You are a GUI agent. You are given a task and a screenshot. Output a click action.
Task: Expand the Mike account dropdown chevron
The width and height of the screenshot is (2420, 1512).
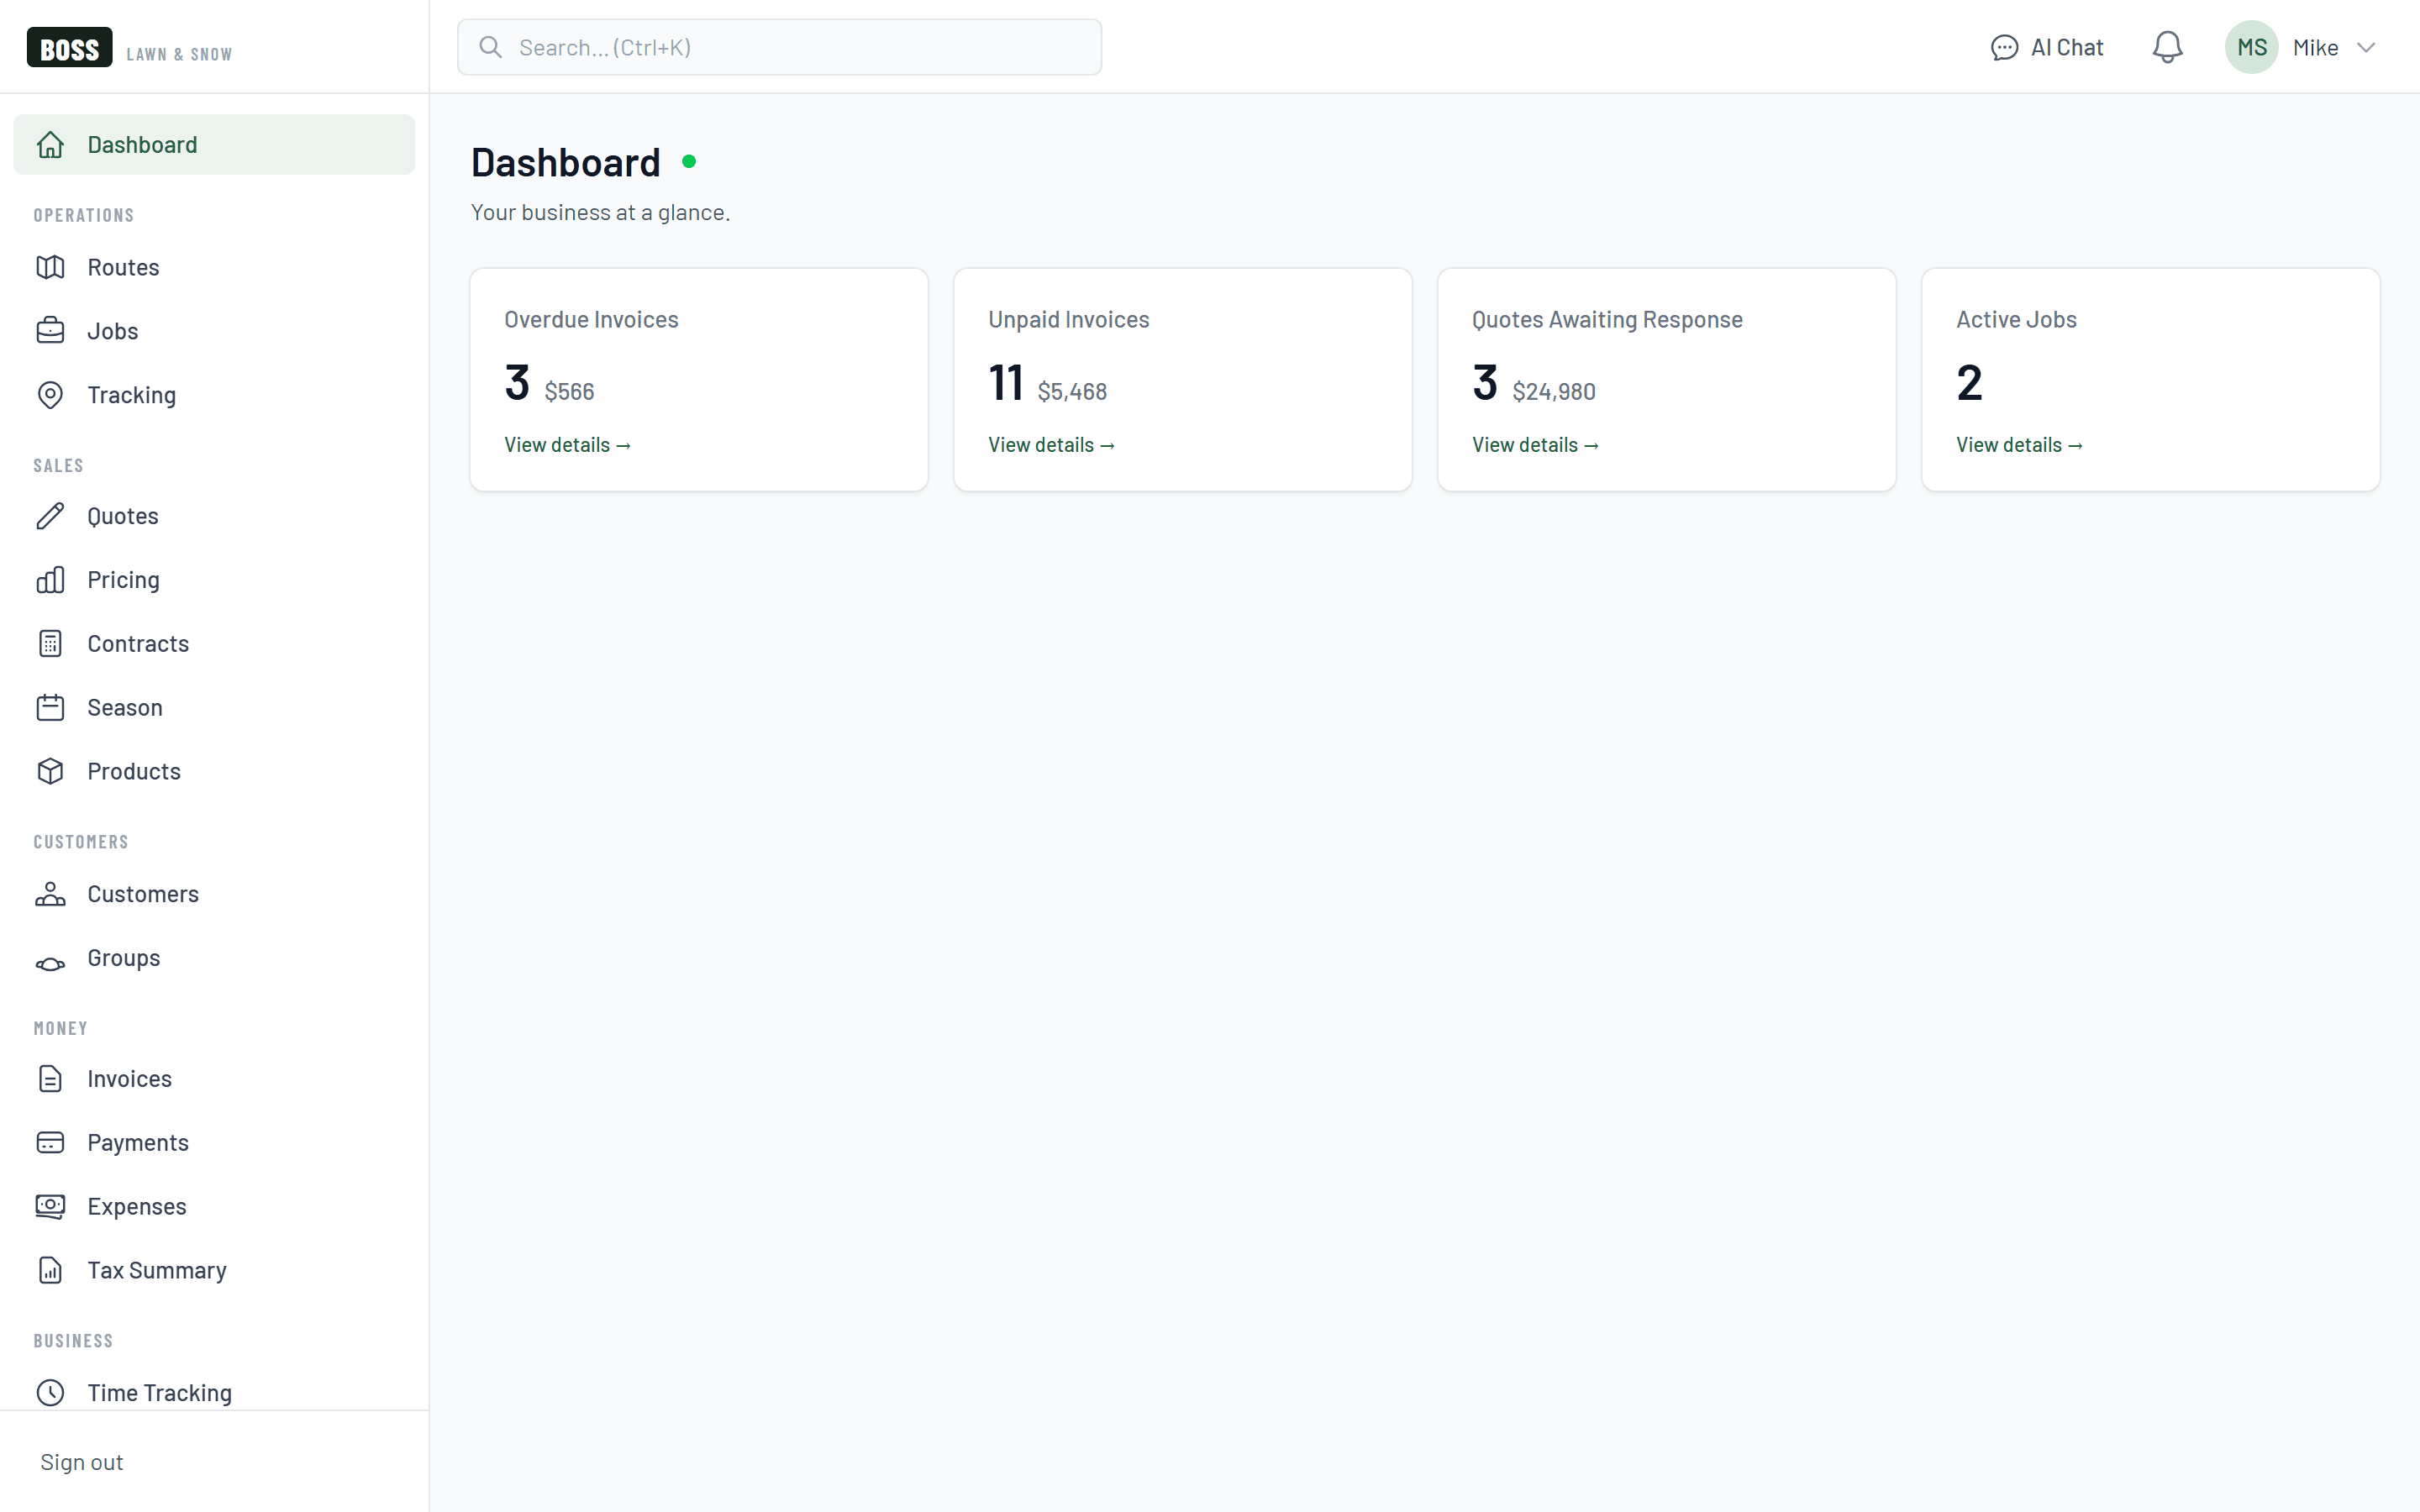2366,48
